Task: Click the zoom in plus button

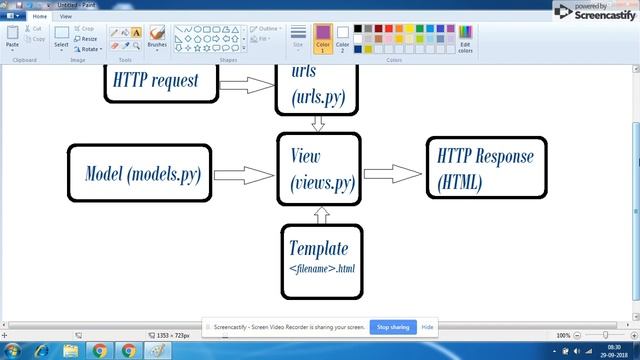Action: [634, 335]
